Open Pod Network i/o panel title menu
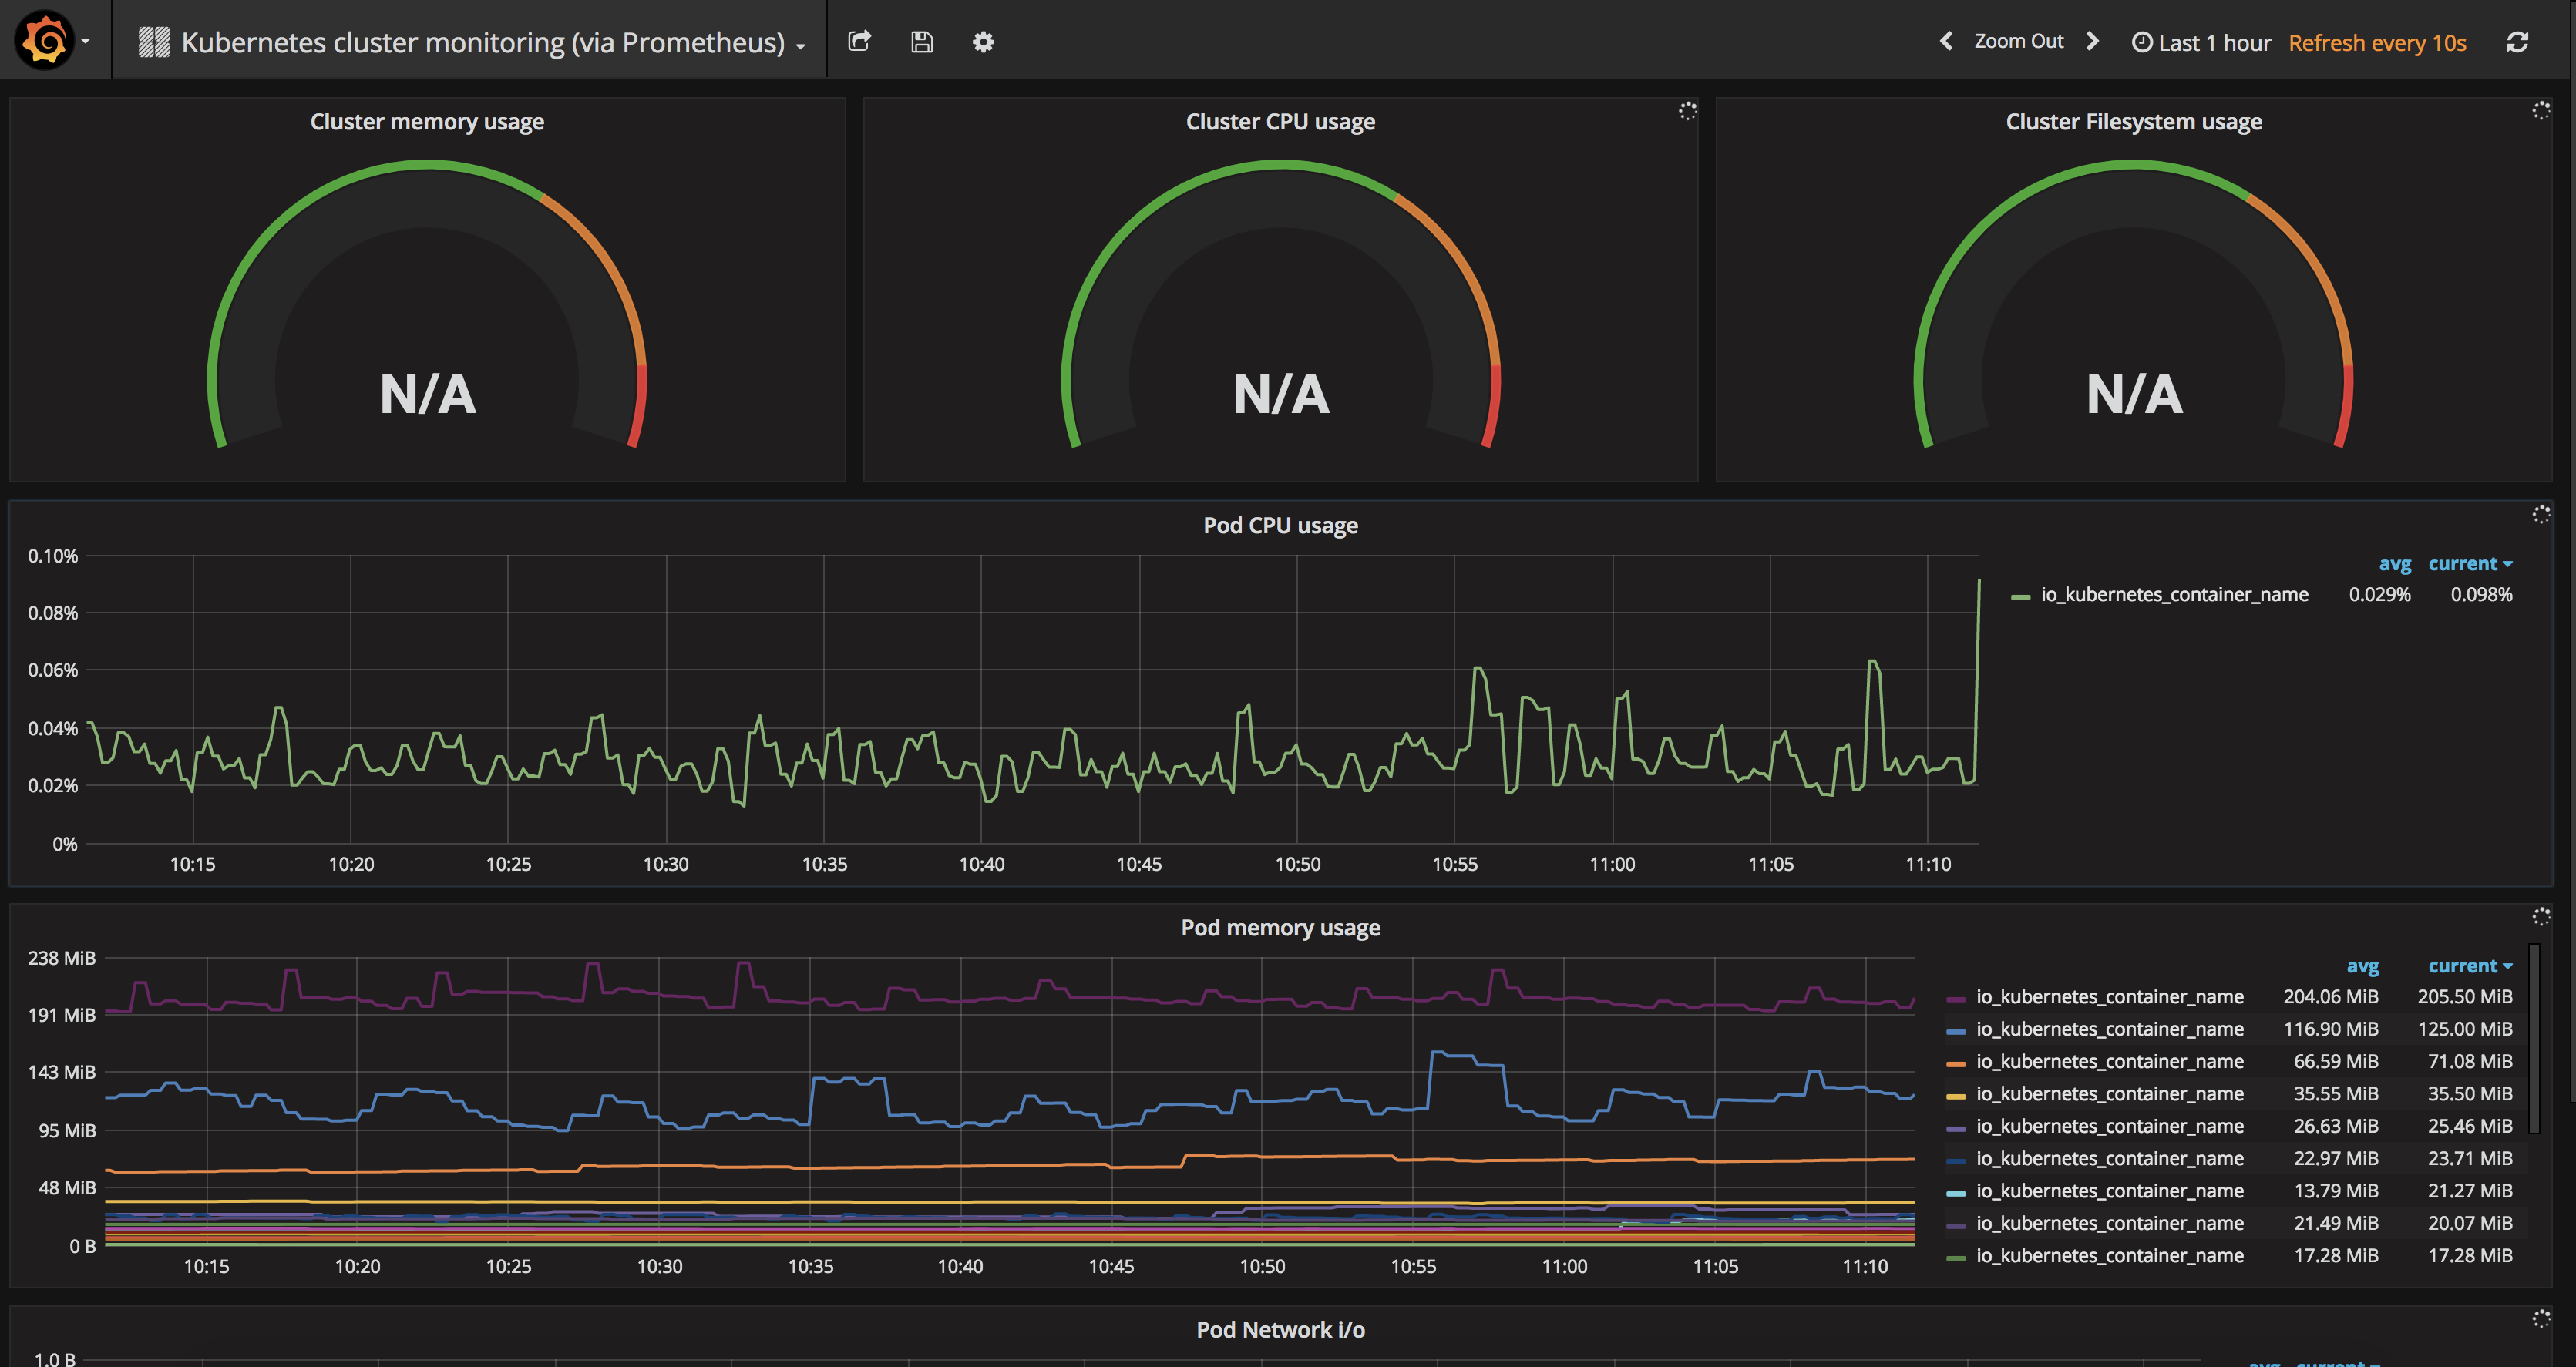This screenshot has width=2576, height=1367. 1280,1329
